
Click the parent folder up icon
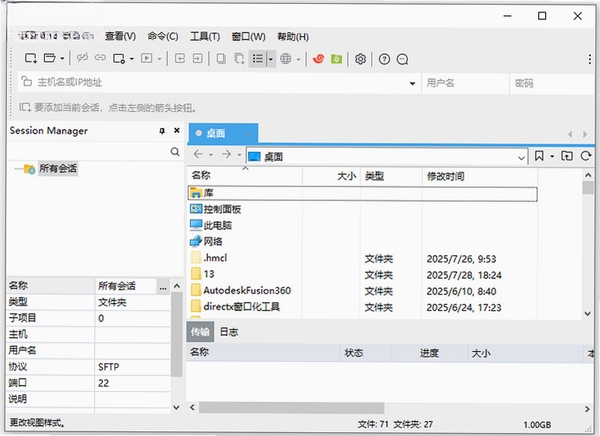pyautogui.click(x=567, y=156)
